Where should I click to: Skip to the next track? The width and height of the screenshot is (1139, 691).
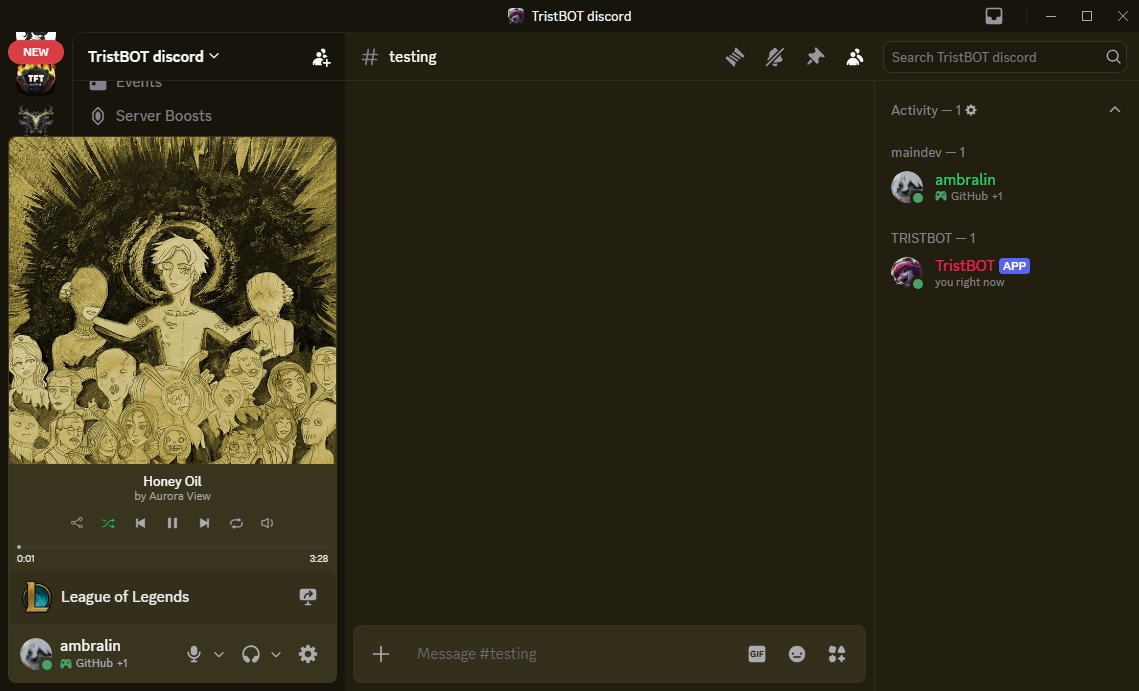point(204,523)
